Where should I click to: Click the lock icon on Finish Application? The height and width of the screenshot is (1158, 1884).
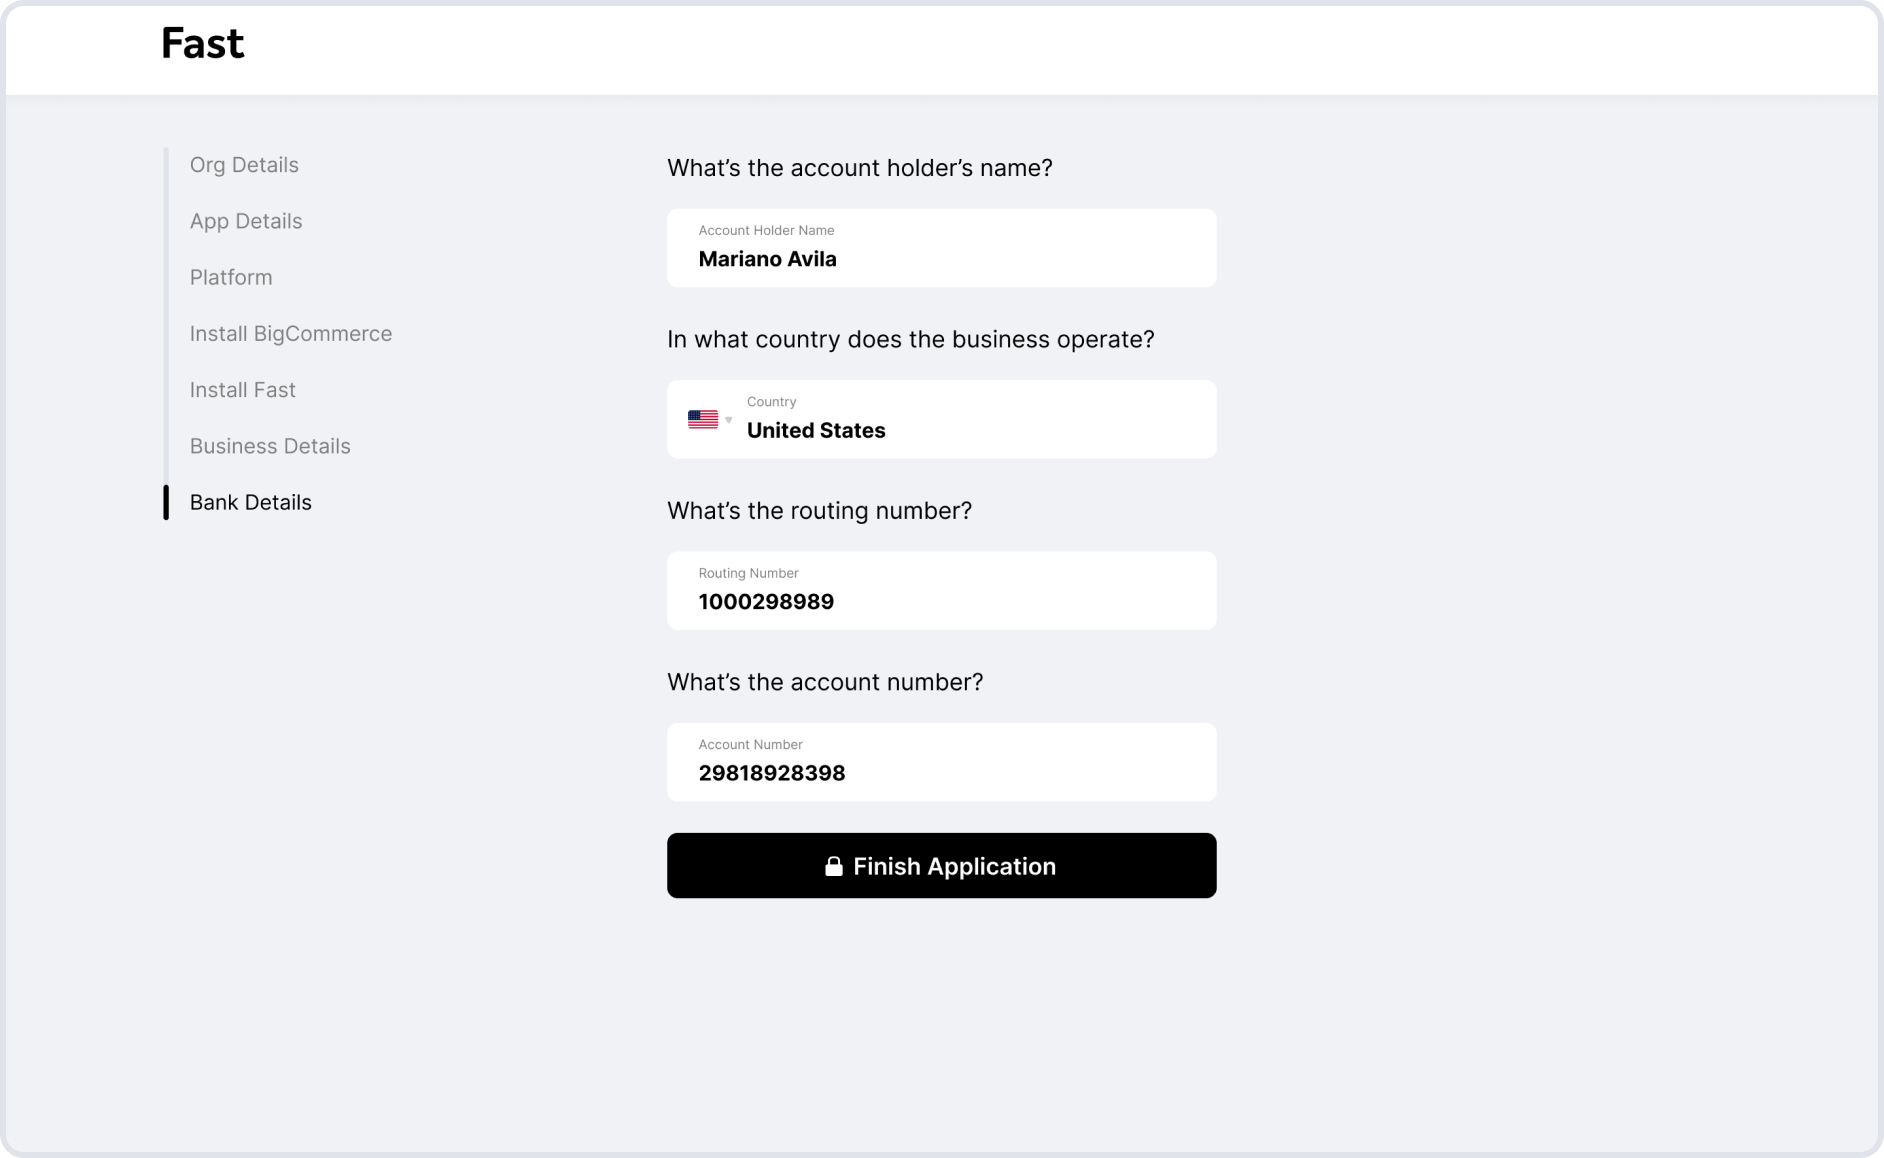[x=833, y=866]
